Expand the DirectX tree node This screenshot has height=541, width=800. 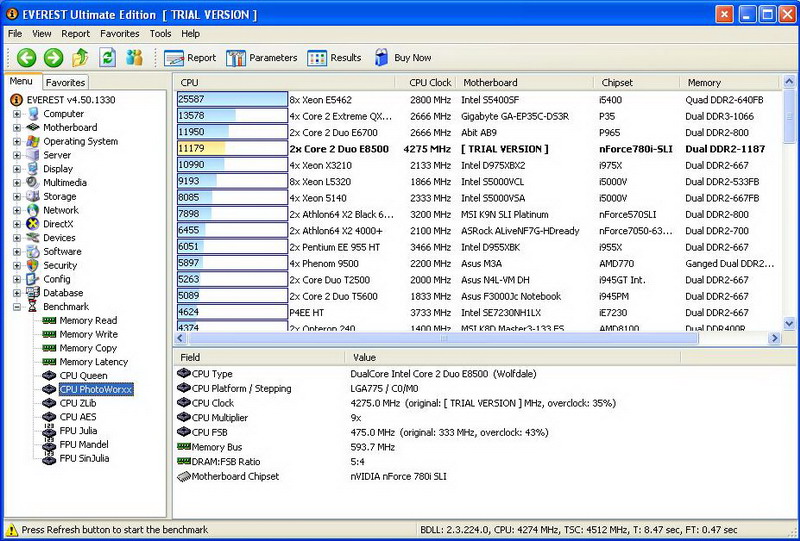pos(17,224)
